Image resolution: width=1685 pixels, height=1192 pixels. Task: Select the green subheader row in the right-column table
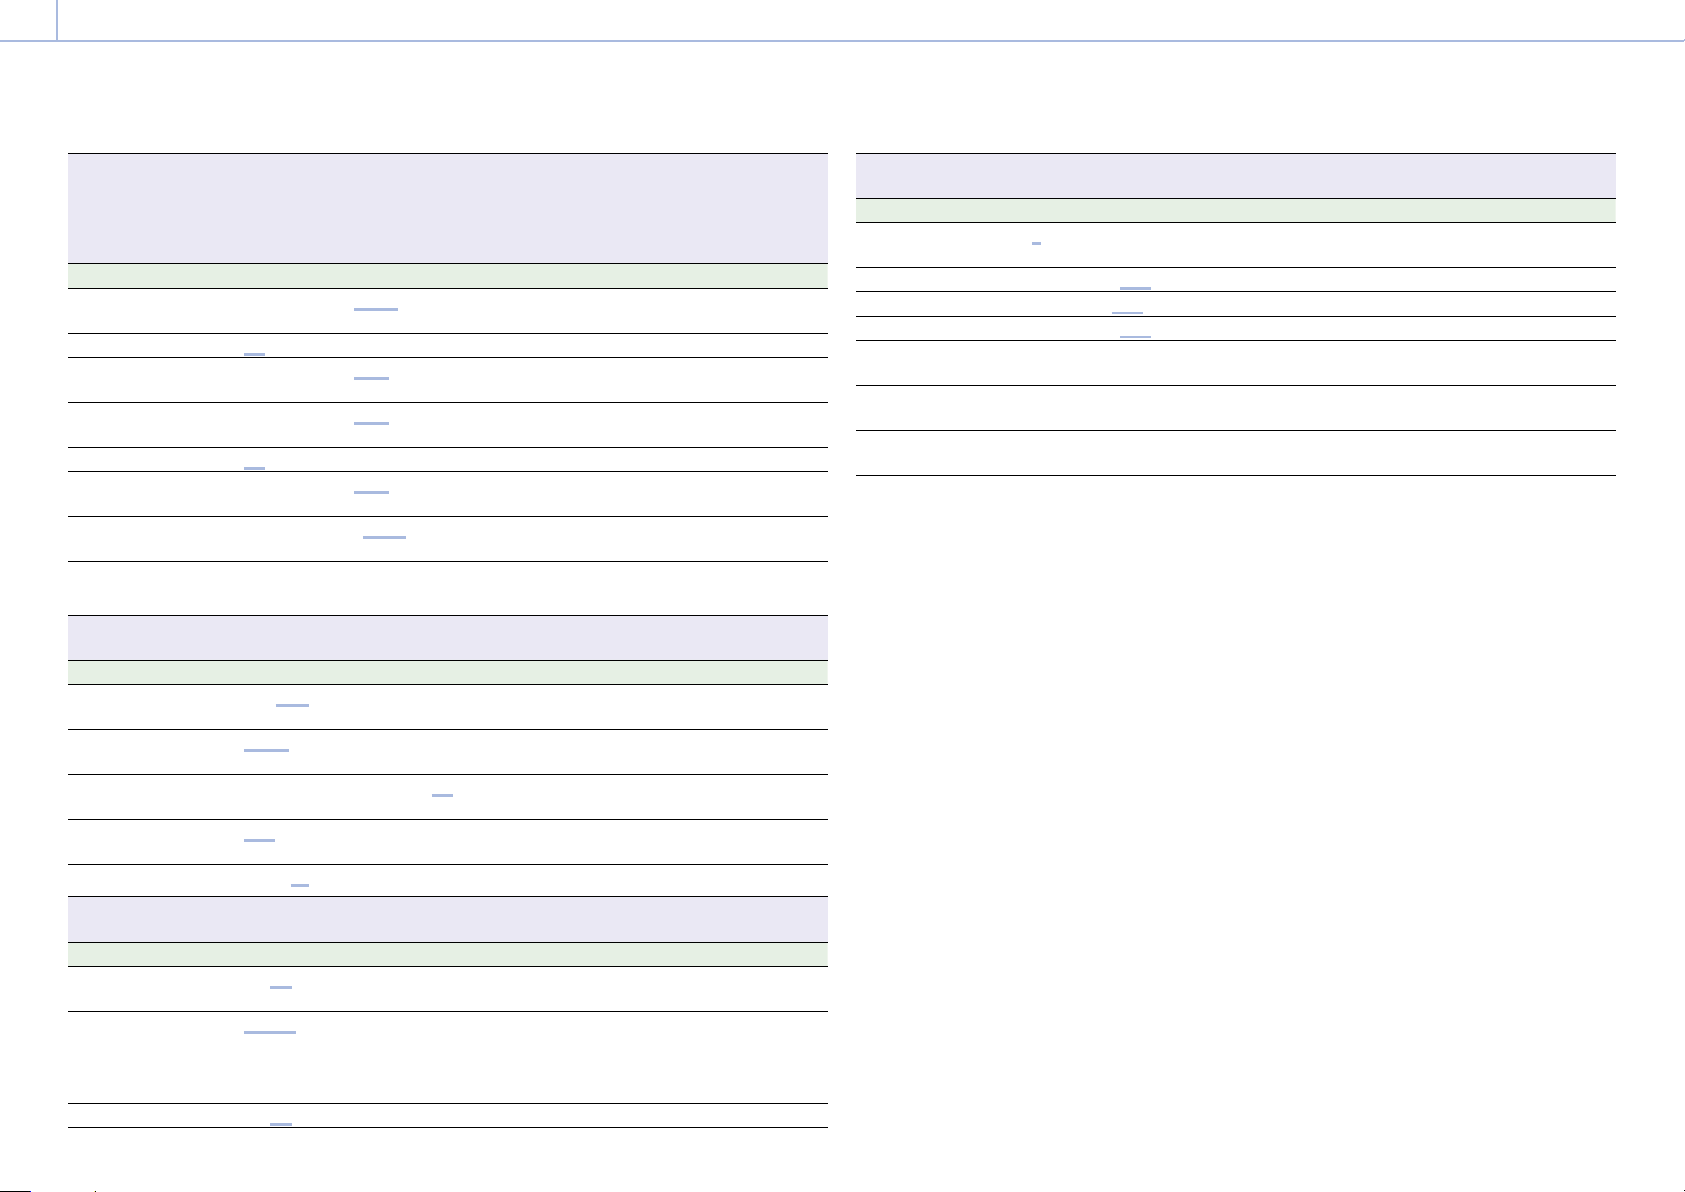(x=1236, y=210)
